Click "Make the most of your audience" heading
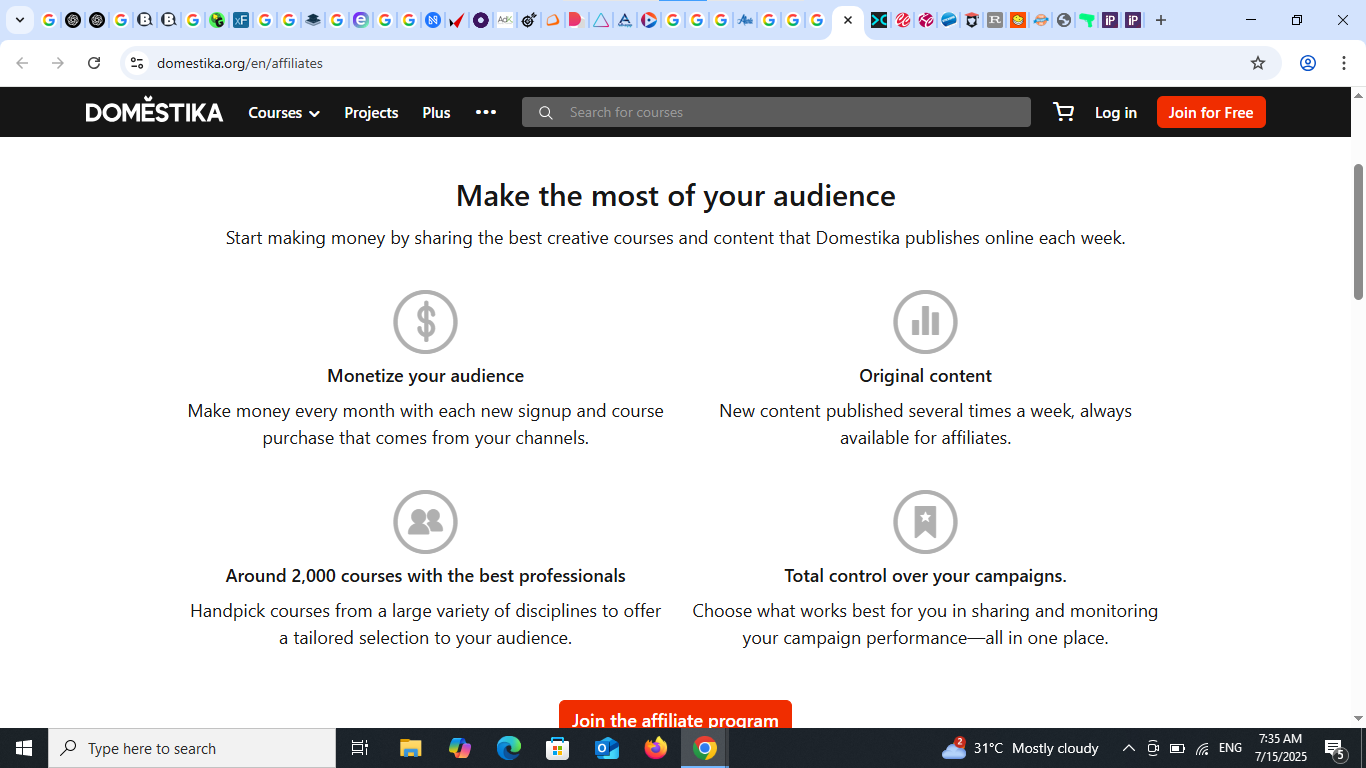1366x768 pixels. click(676, 195)
